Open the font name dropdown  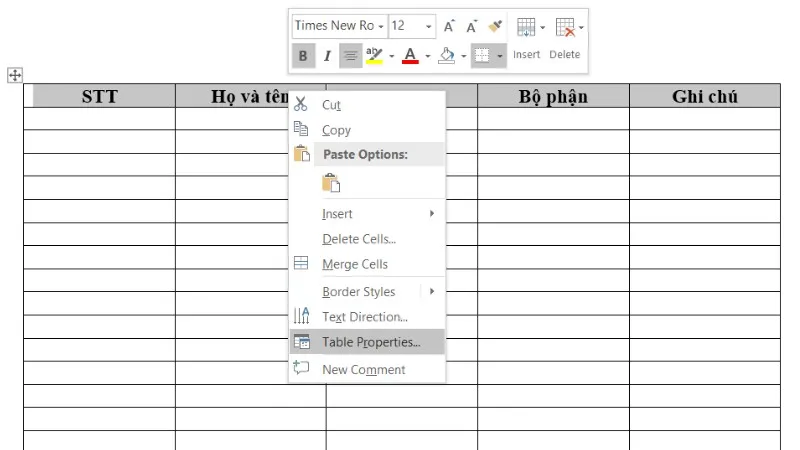381,26
